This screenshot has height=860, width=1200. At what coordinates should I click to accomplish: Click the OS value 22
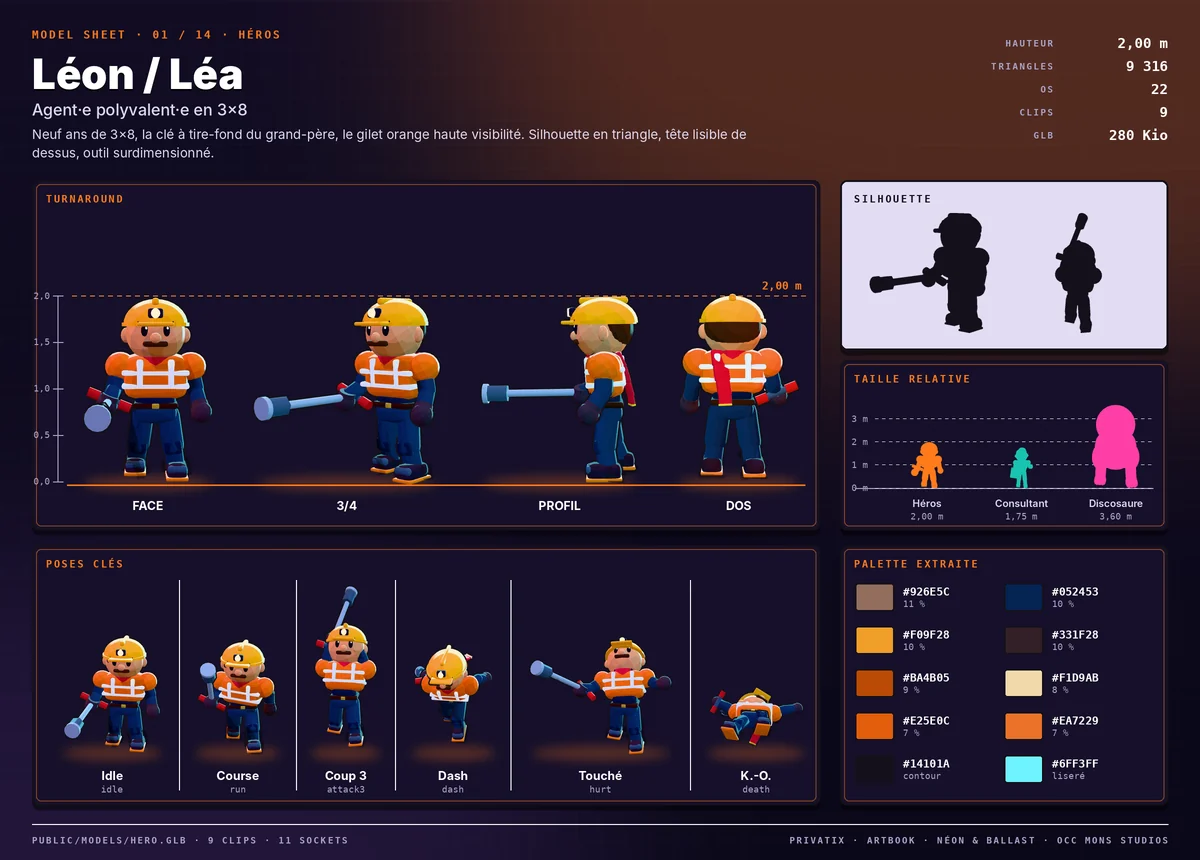pyautogui.click(x=1159, y=89)
